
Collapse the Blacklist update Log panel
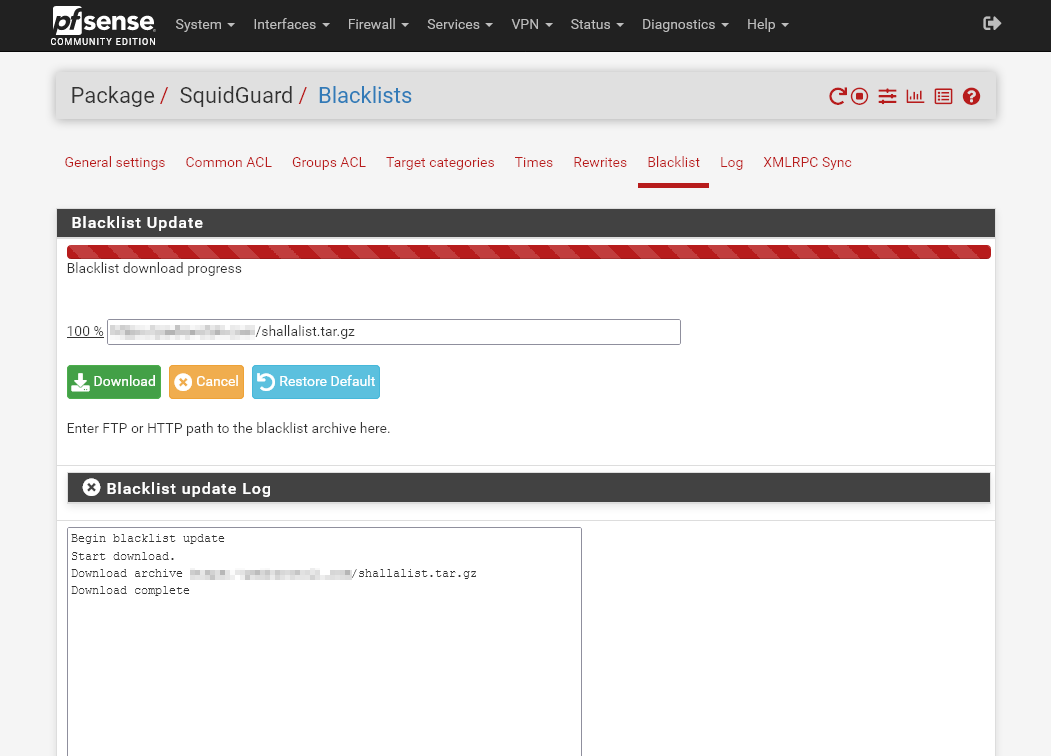(x=91, y=487)
